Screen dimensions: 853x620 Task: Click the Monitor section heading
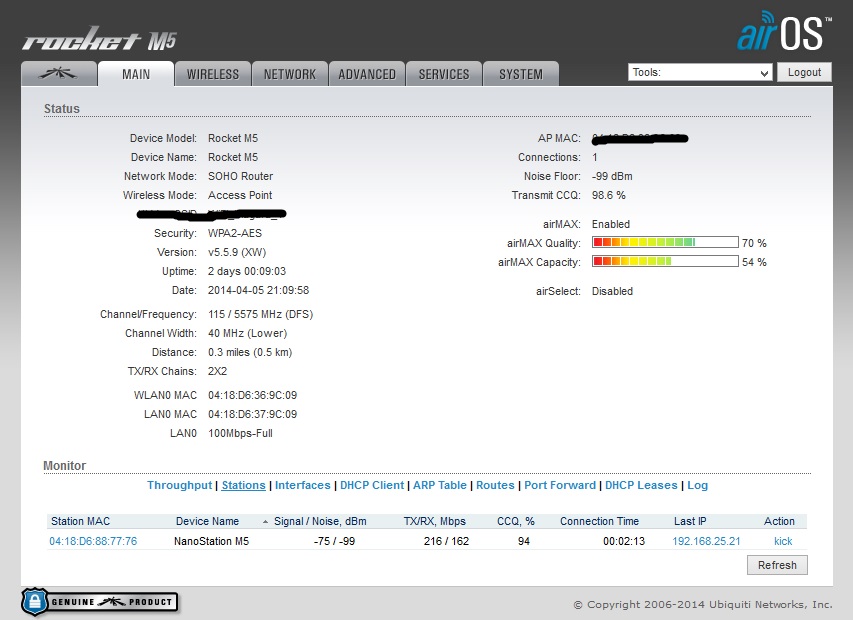[64, 466]
